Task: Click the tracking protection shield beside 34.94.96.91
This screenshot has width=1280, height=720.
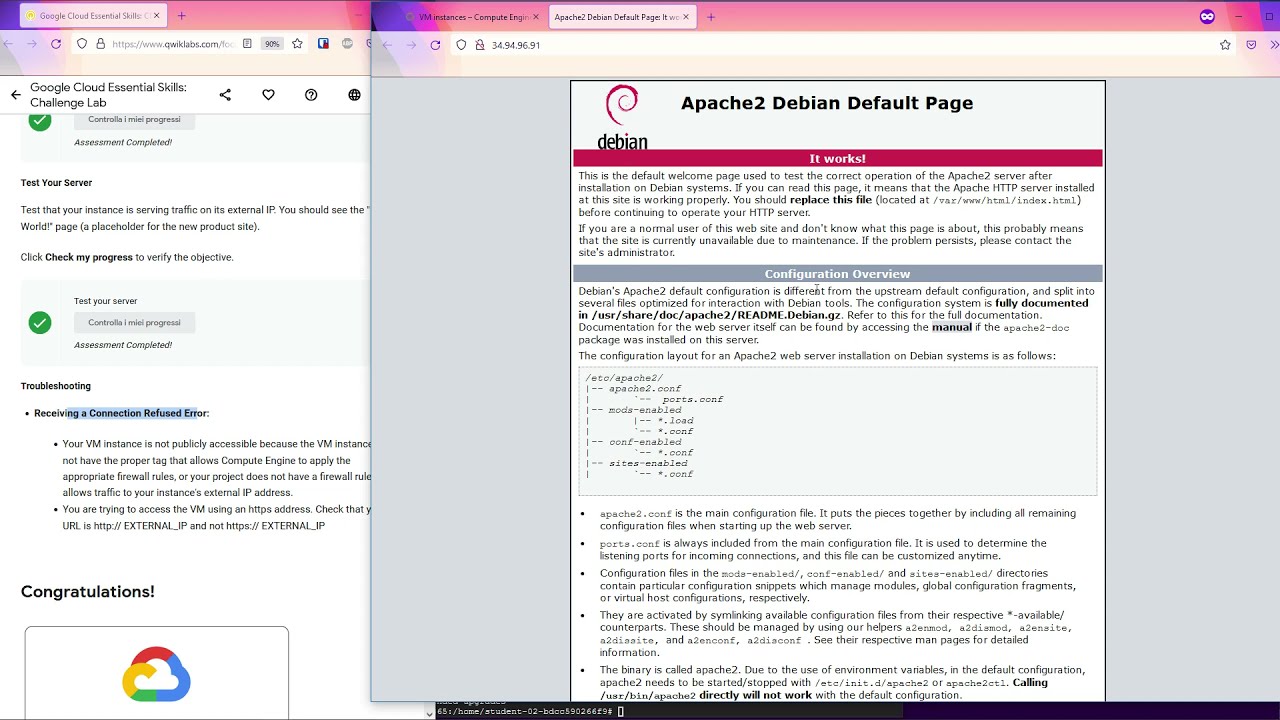Action: 461,45
